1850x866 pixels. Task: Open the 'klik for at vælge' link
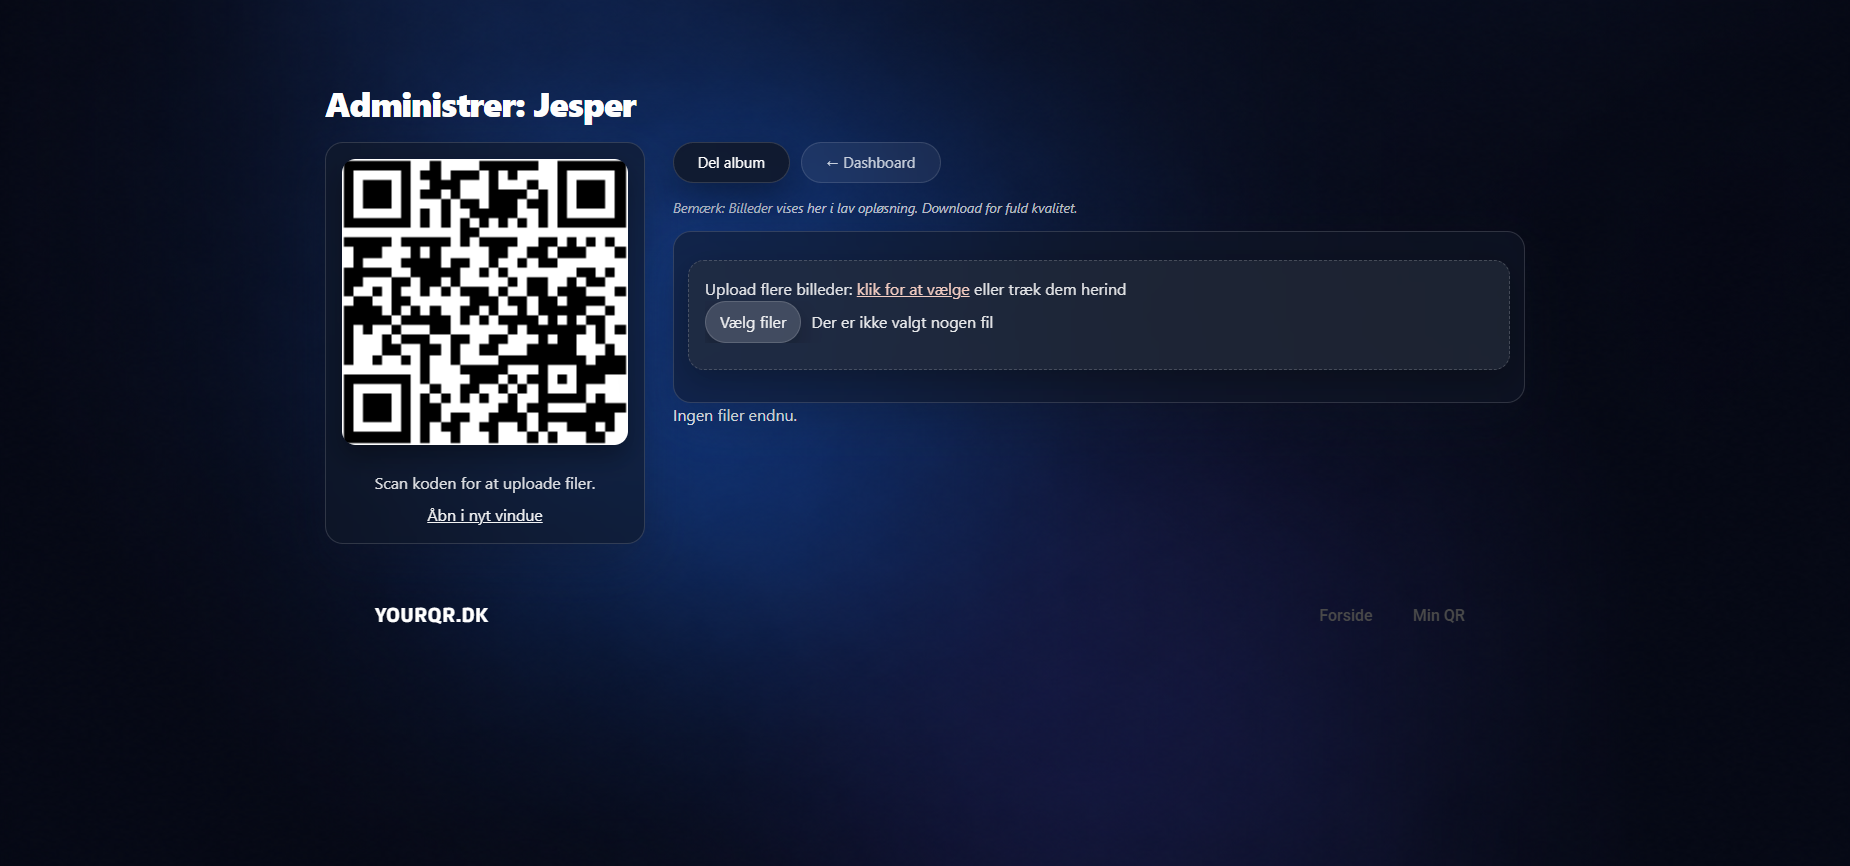[913, 289]
